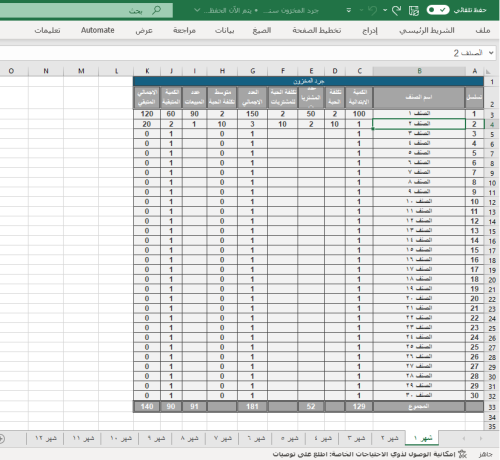Expand the file name save status chevron

pos(197,10)
